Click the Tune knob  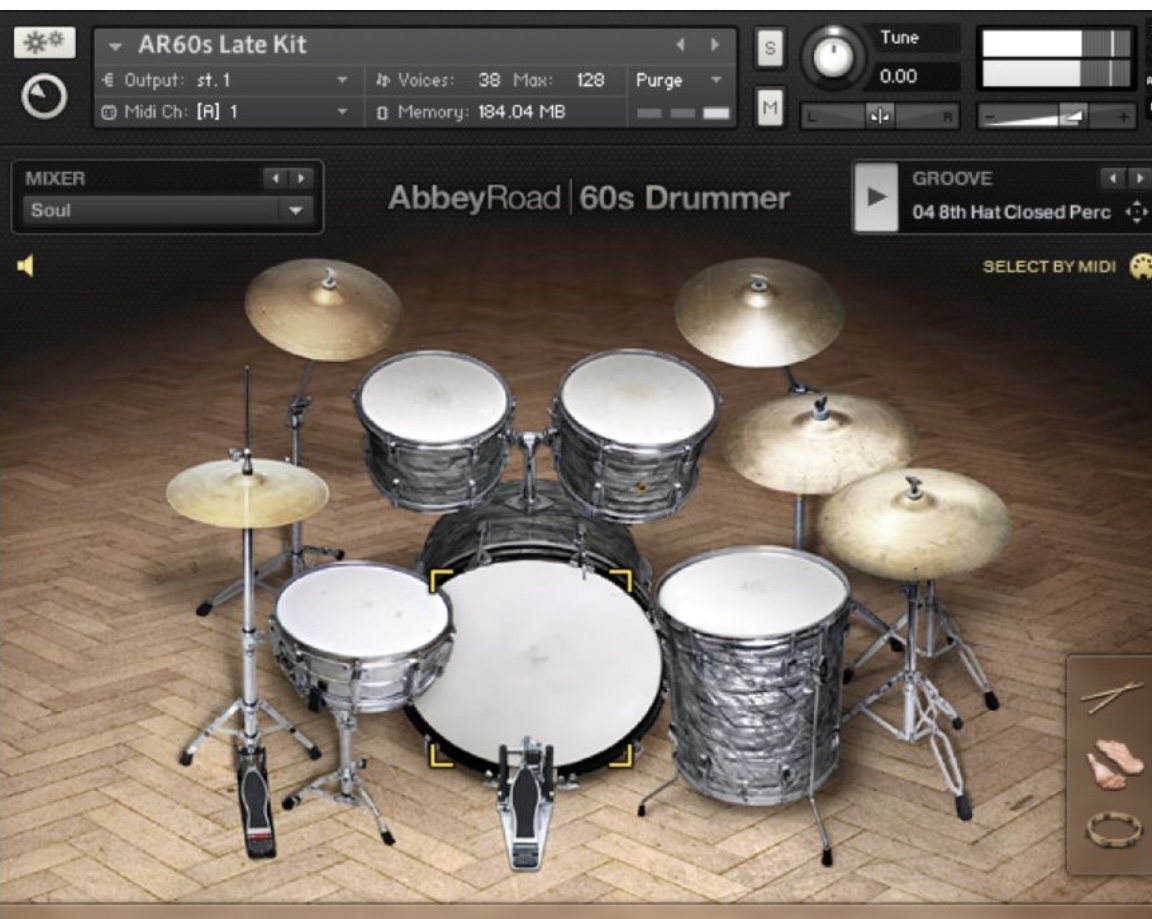point(832,57)
